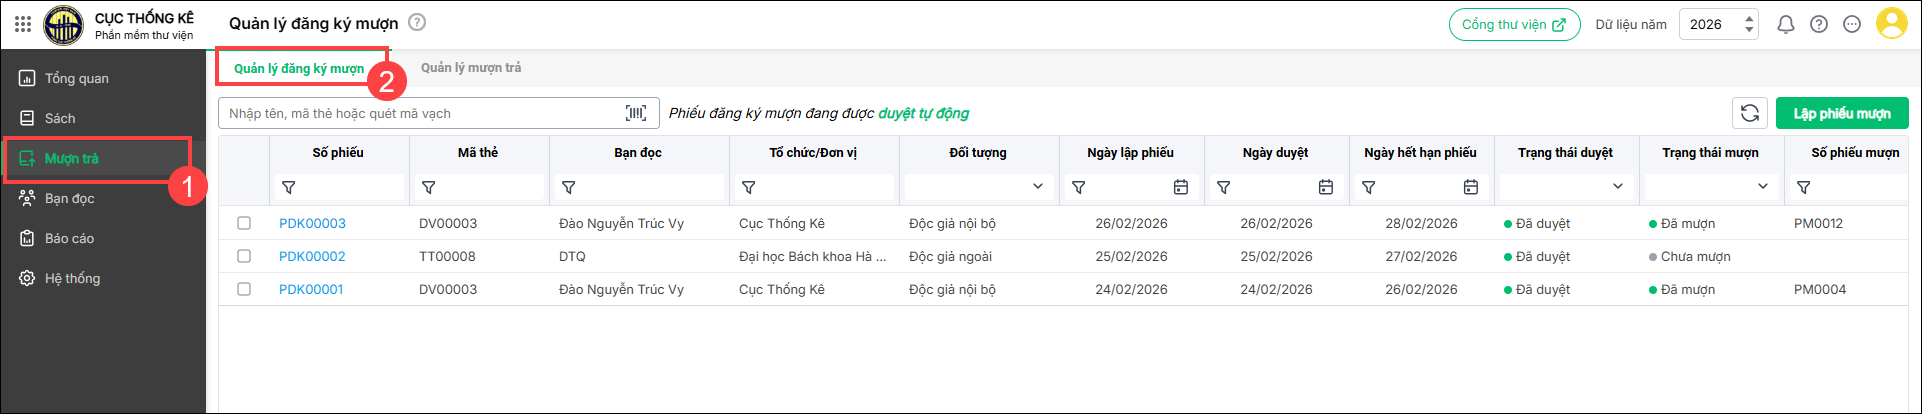Click Độc giả ngoài cell
This screenshot has height=414, width=1922.
(950, 256)
